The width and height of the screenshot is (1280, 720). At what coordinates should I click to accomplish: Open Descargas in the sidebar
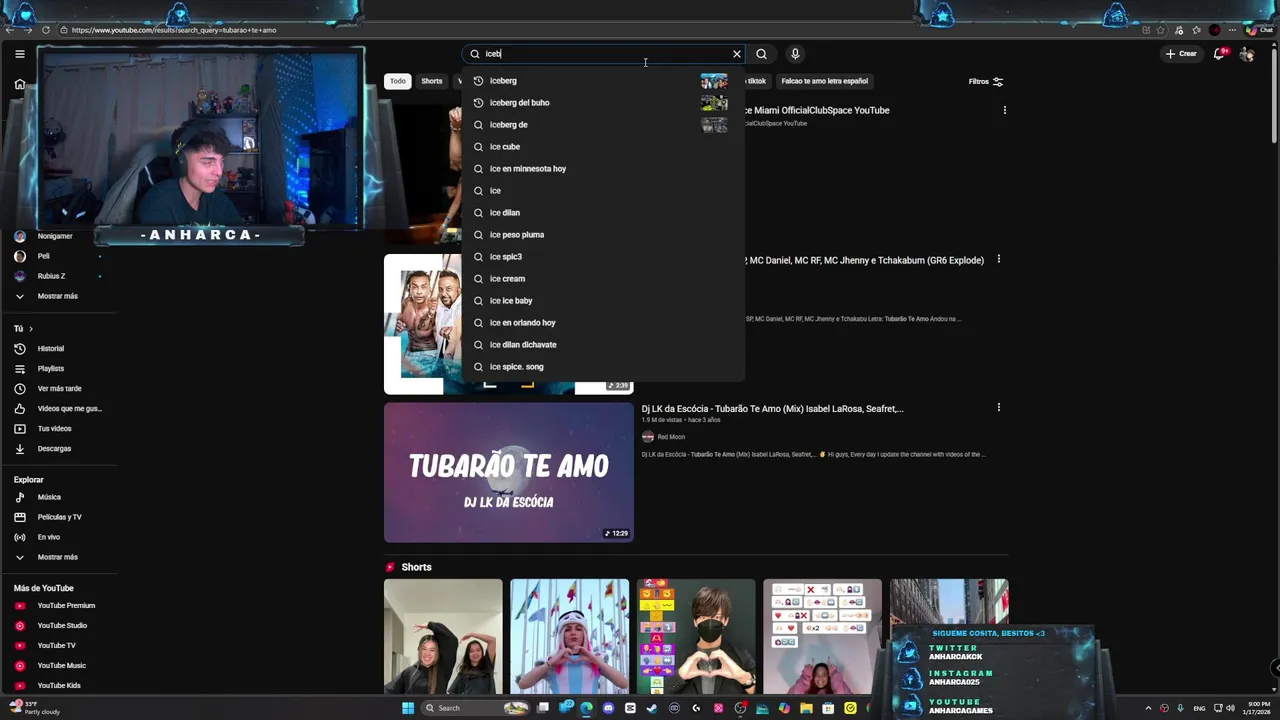[54, 449]
